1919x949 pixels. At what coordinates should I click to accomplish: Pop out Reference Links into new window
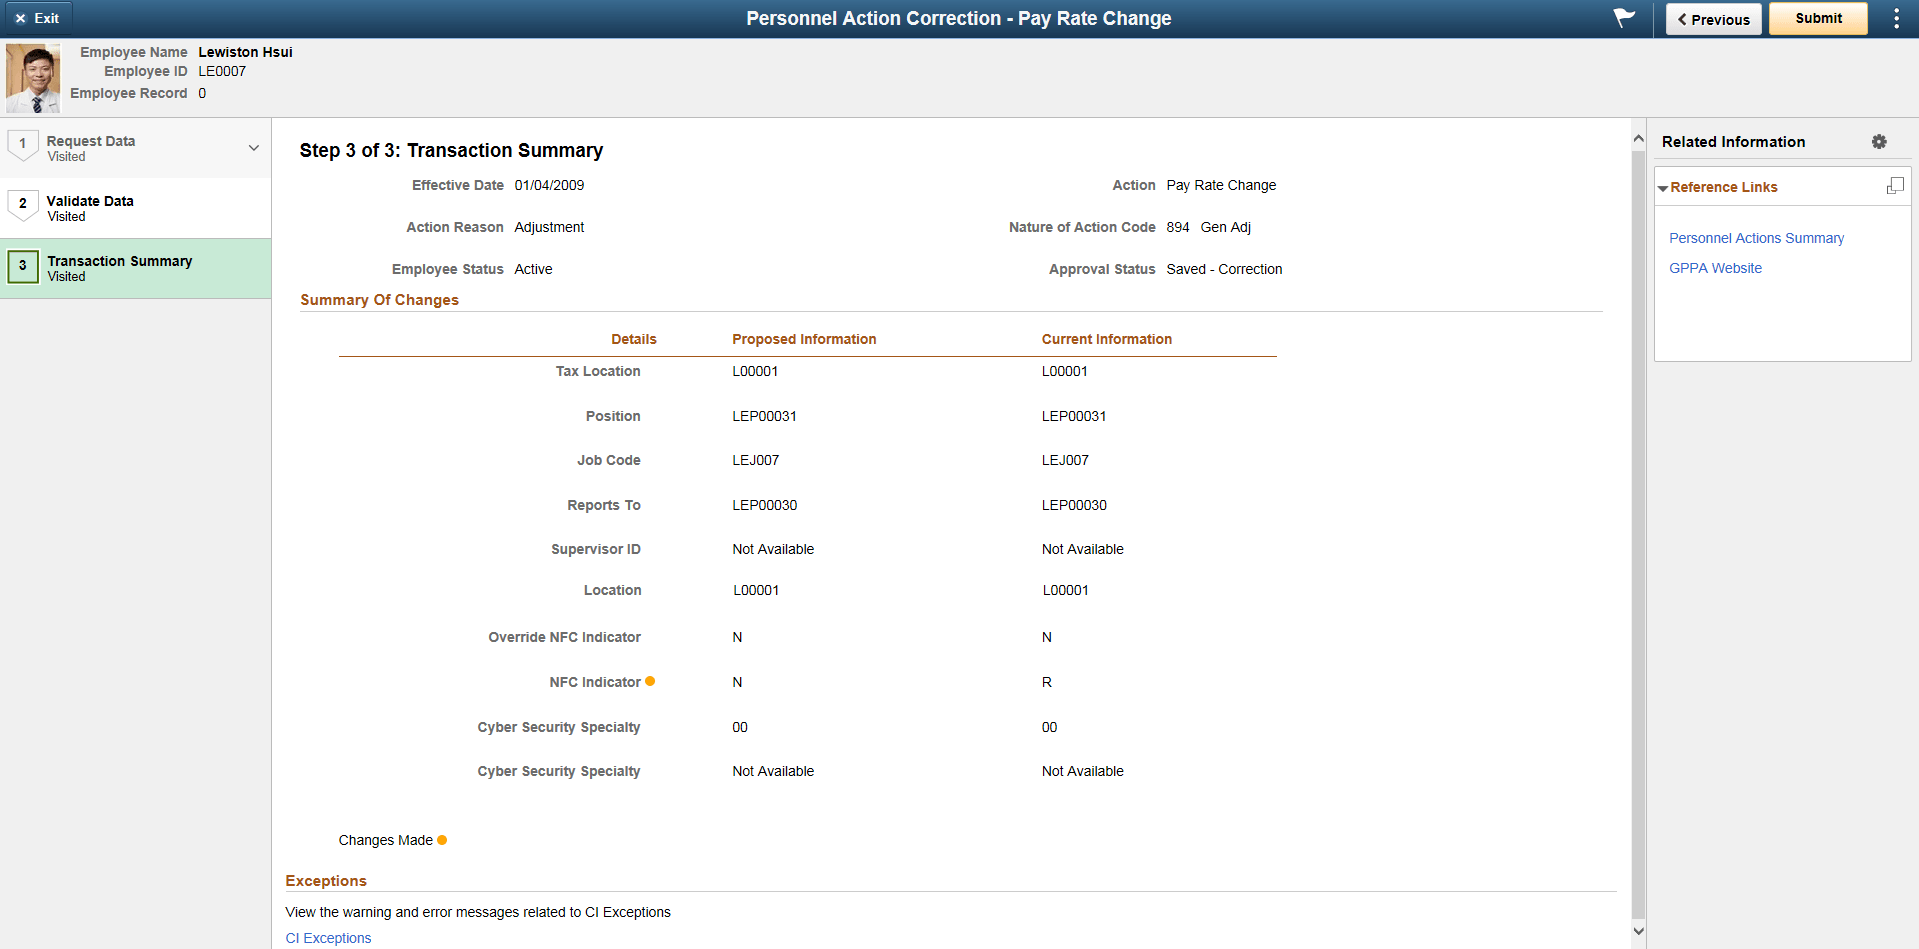tap(1895, 185)
